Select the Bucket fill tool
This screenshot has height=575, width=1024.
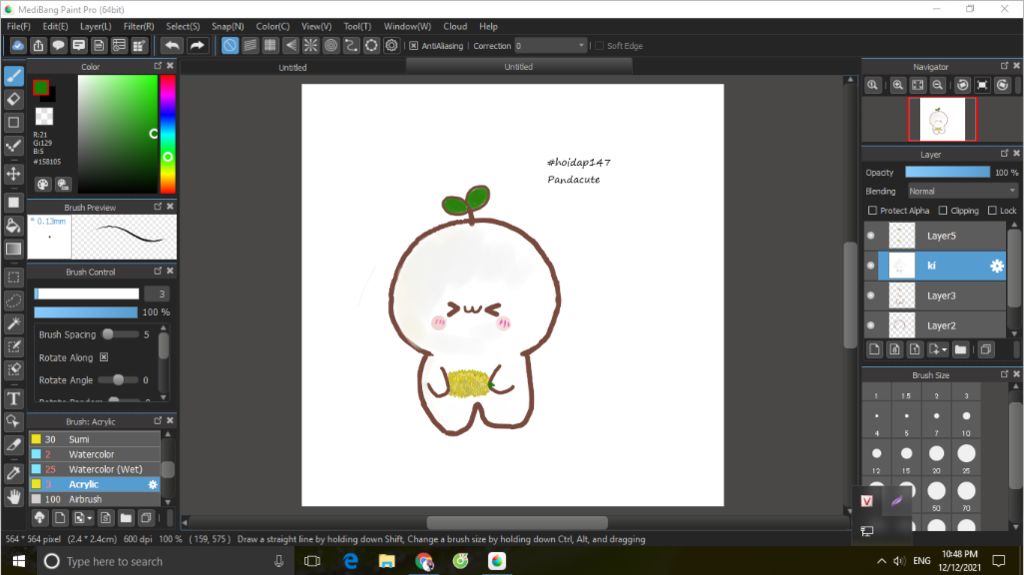(14, 226)
